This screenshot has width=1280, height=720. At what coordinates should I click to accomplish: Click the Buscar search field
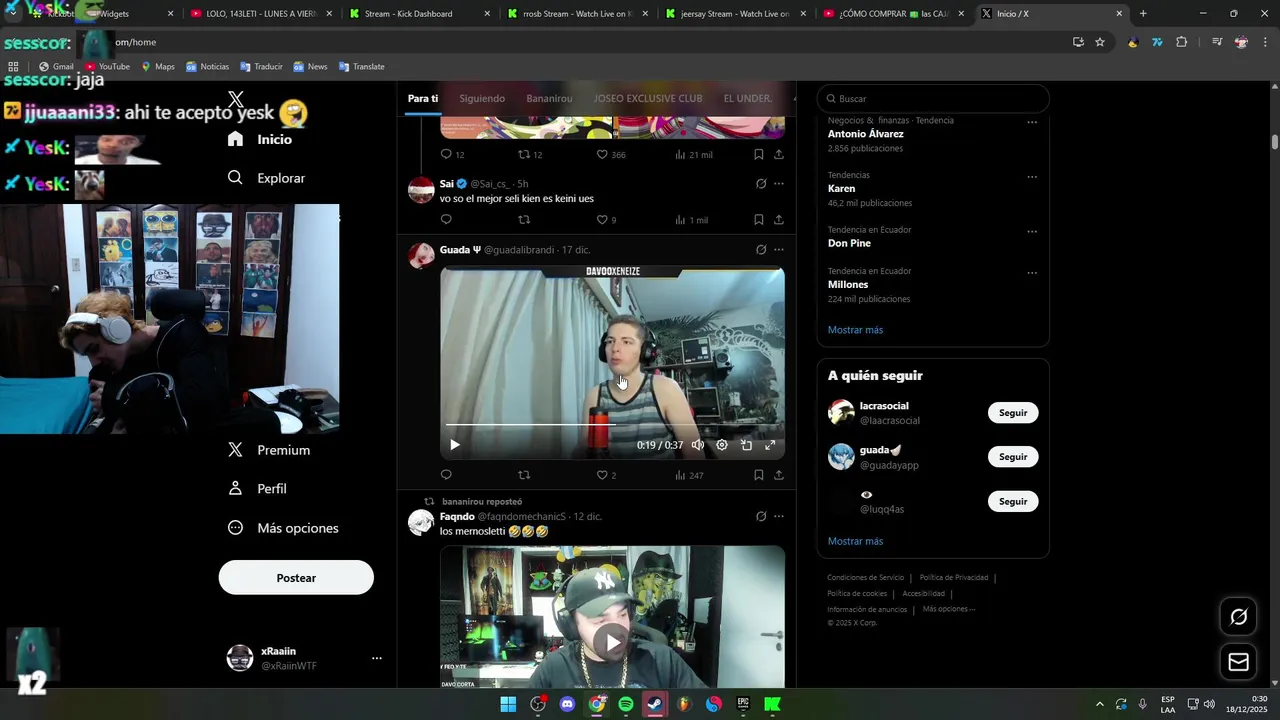click(933, 99)
